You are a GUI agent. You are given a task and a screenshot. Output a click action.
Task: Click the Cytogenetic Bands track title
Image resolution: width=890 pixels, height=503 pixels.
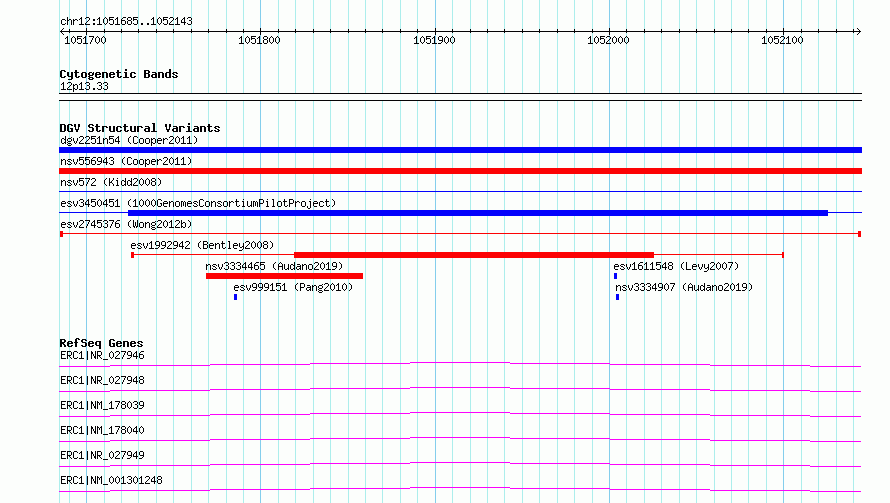pyautogui.click(x=119, y=74)
